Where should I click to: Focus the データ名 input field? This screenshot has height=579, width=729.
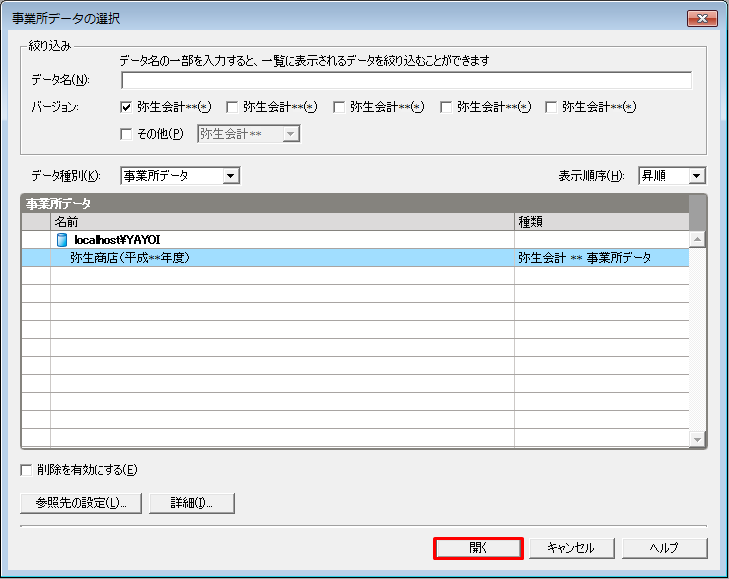406,80
